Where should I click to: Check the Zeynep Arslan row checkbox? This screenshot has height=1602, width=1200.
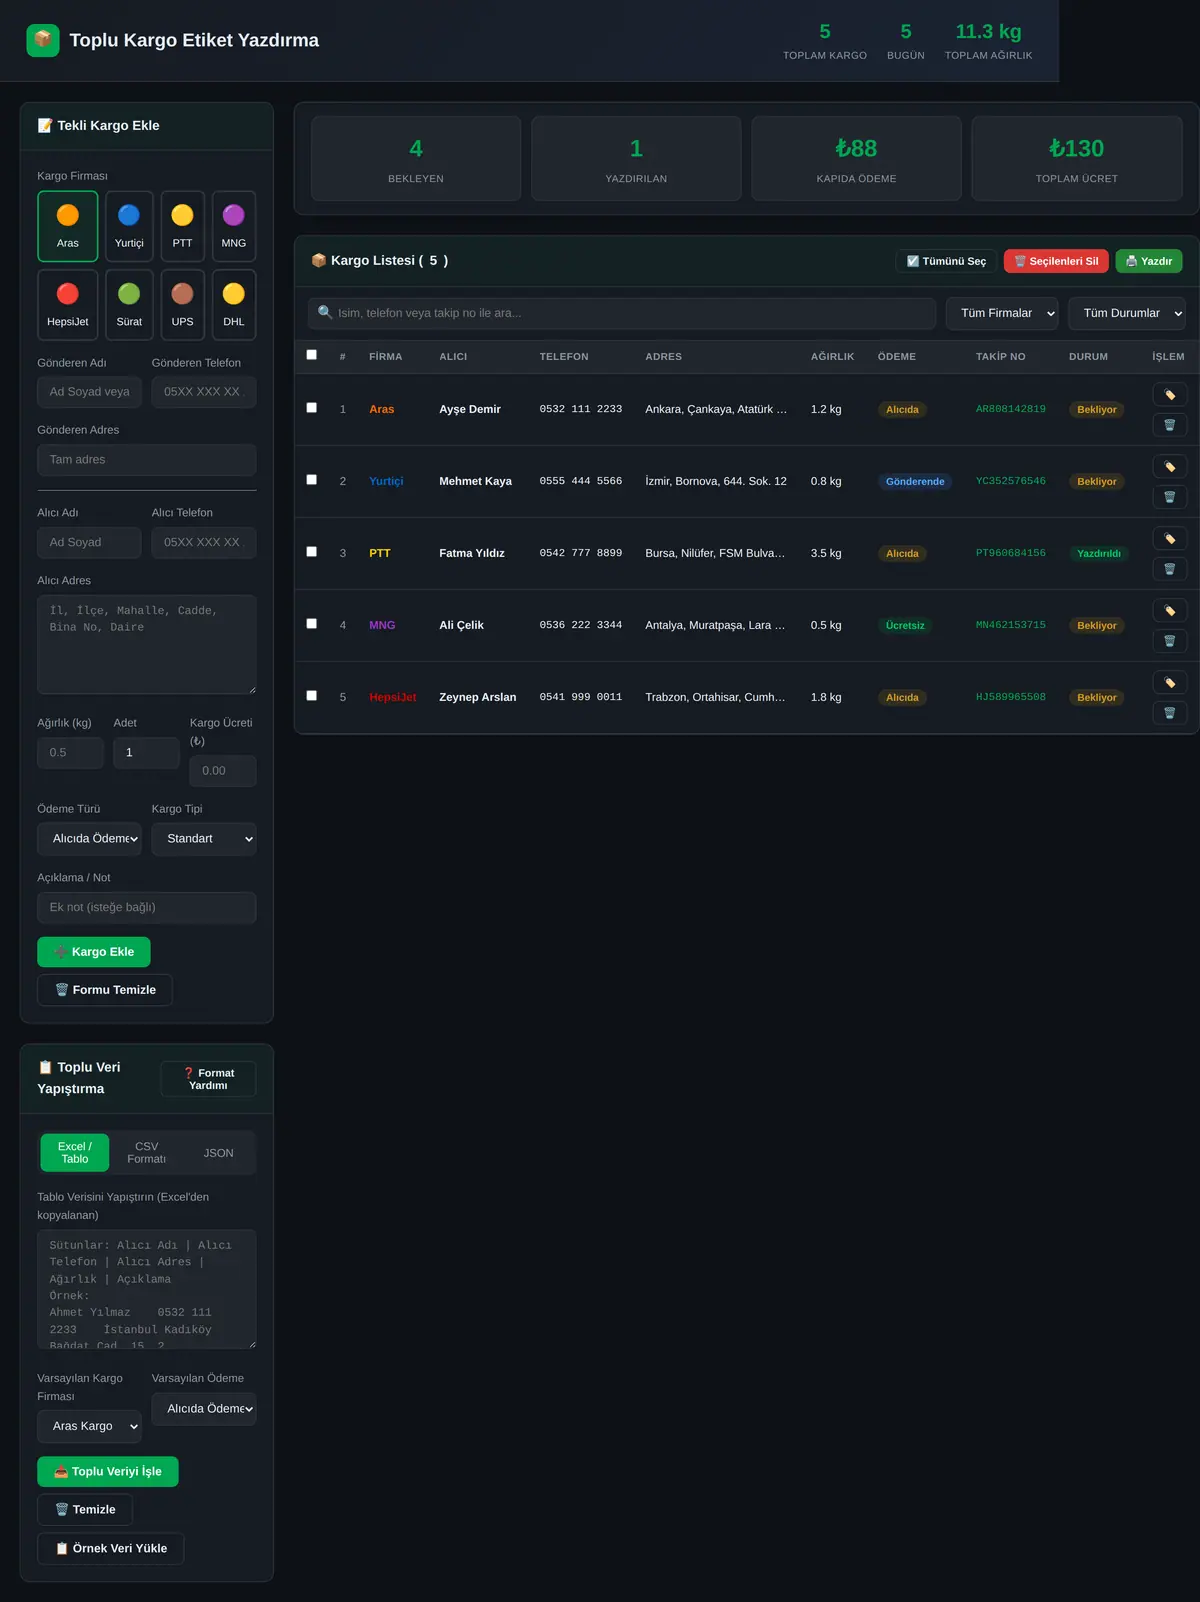pyautogui.click(x=312, y=696)
